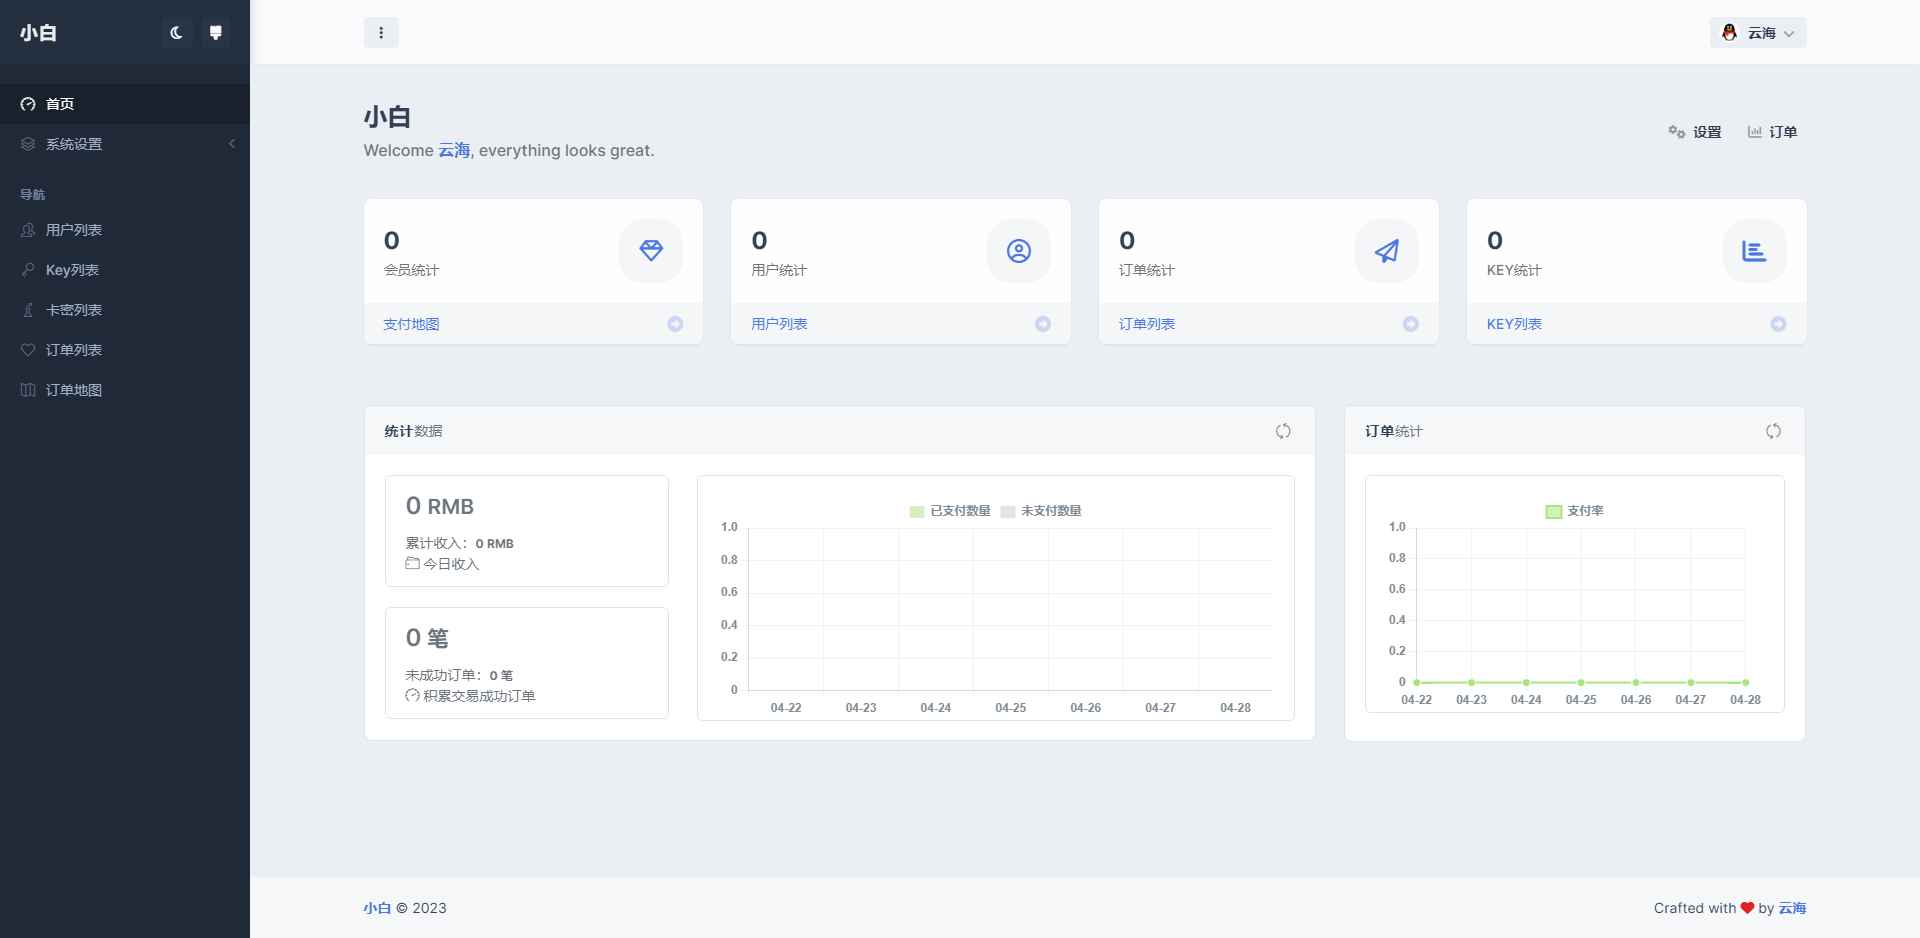
Task: Open 用户列表 from sidebar navigation
Action: 74,230
